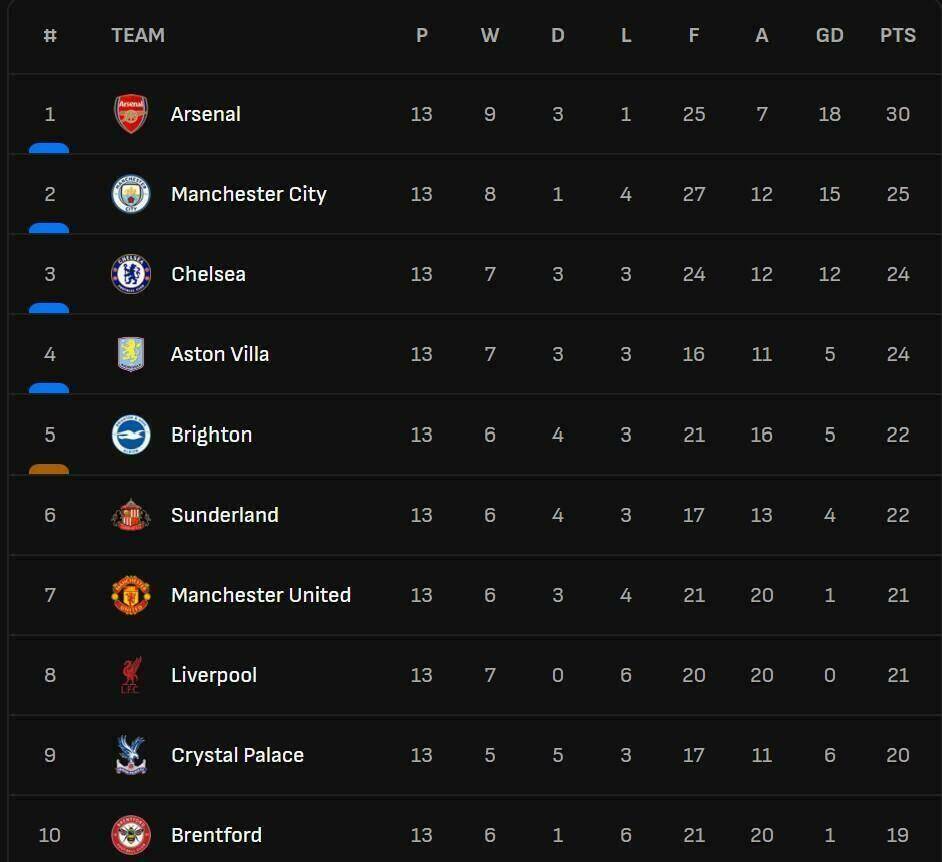This screenshot has width=942, height=862.
Task: Click the Aston Villa club crest
Action: 131,354
